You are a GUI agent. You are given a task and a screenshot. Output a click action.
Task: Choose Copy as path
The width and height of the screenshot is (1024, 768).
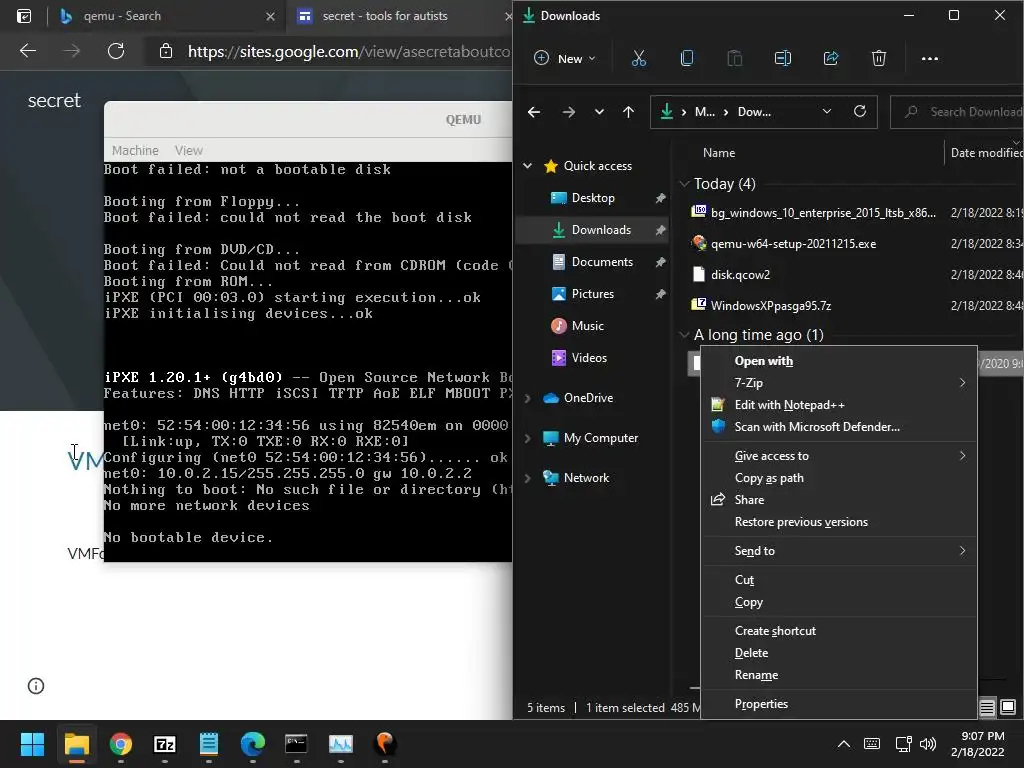click(839, 478)
